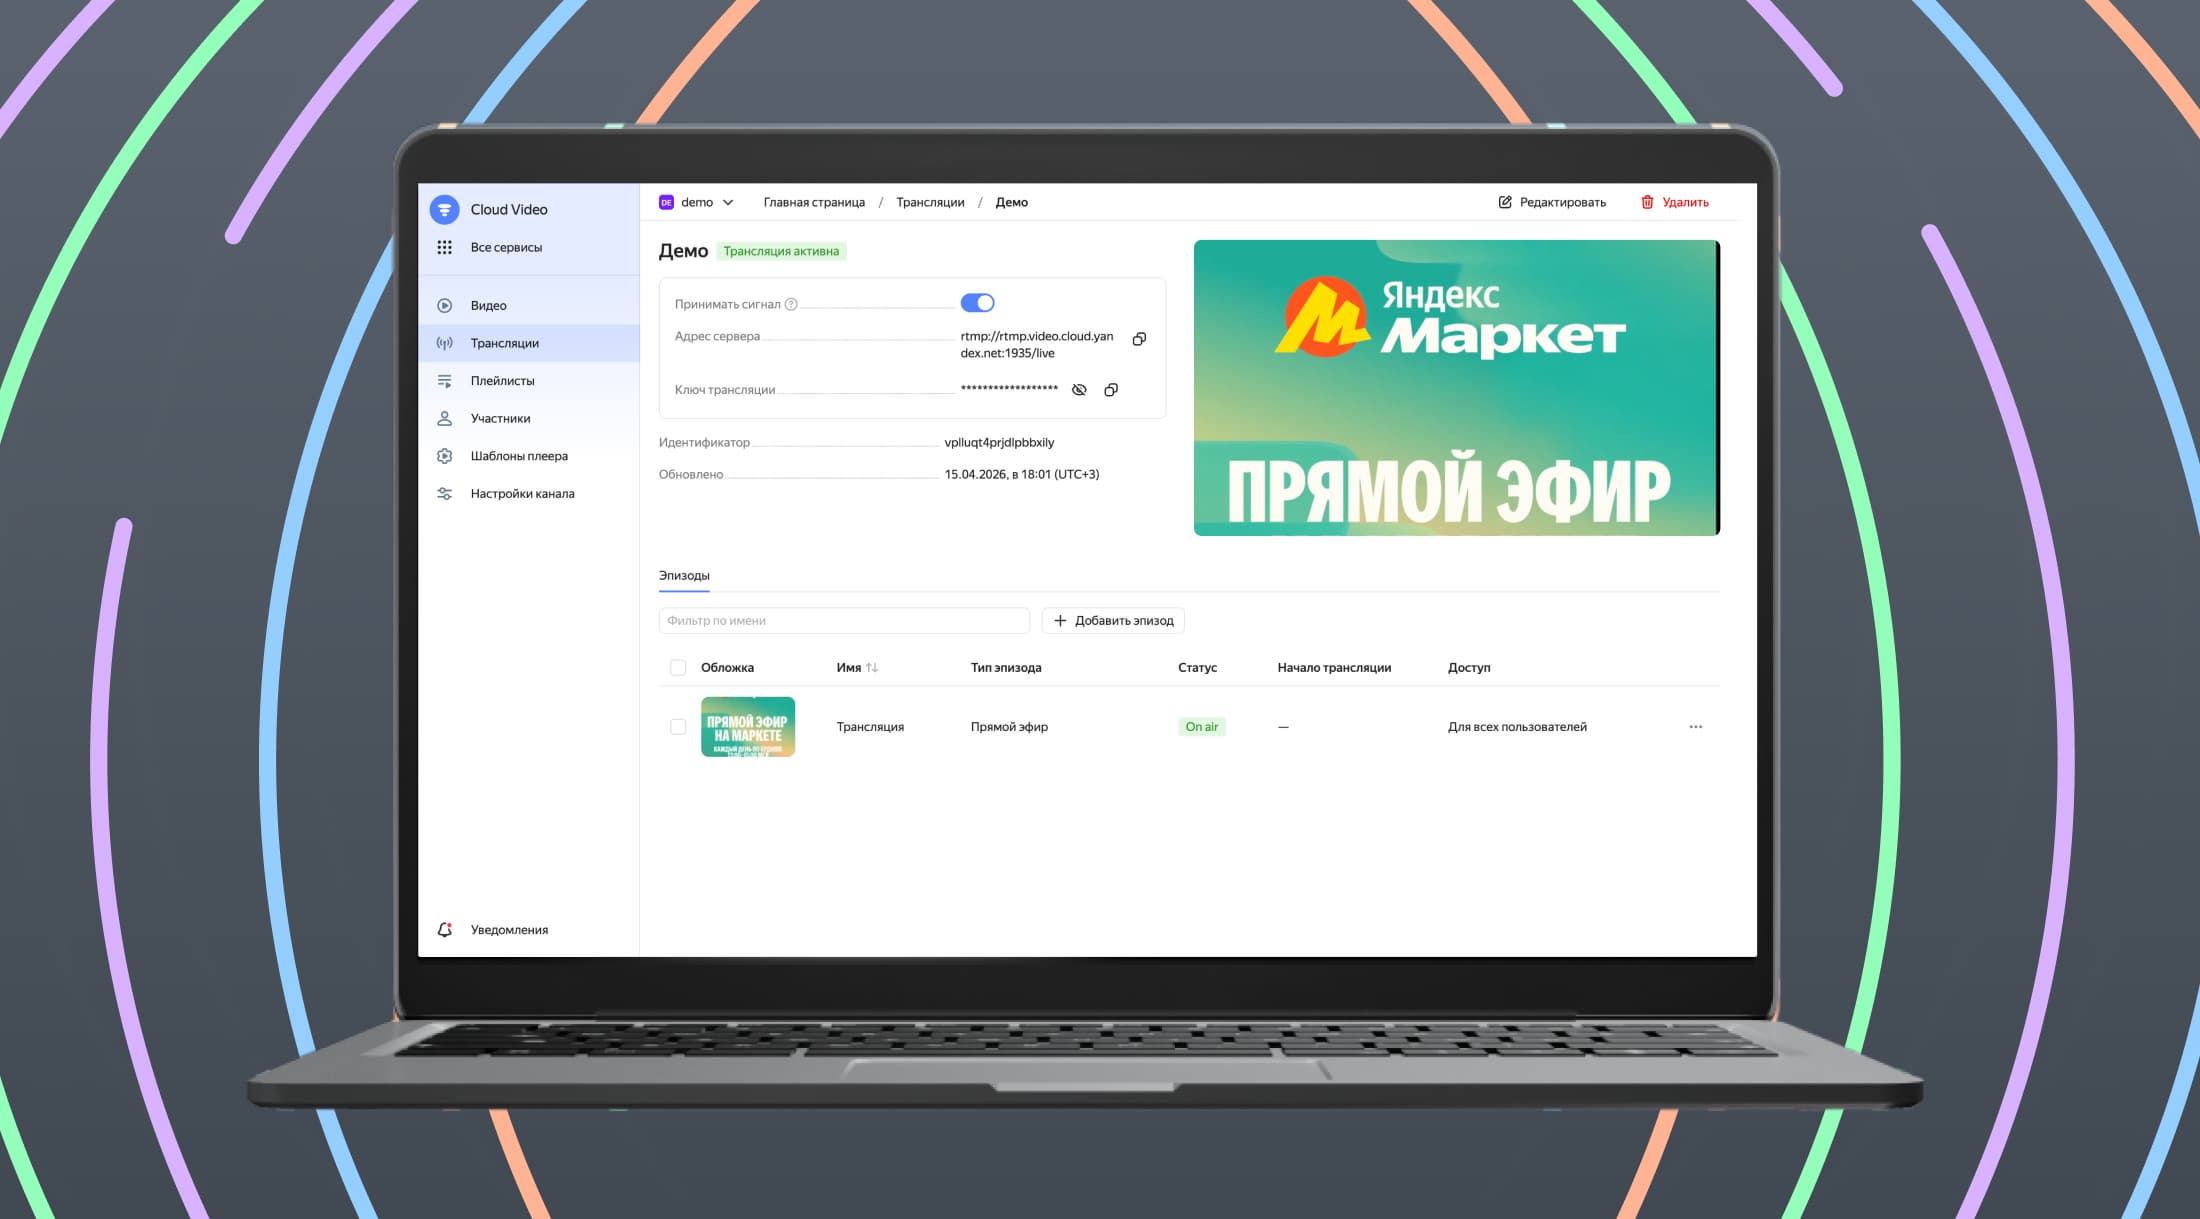This screenshot has width=2200, height=1219.
Task: Sort episodes by Имя column arrows
Action: coord(872,667)
